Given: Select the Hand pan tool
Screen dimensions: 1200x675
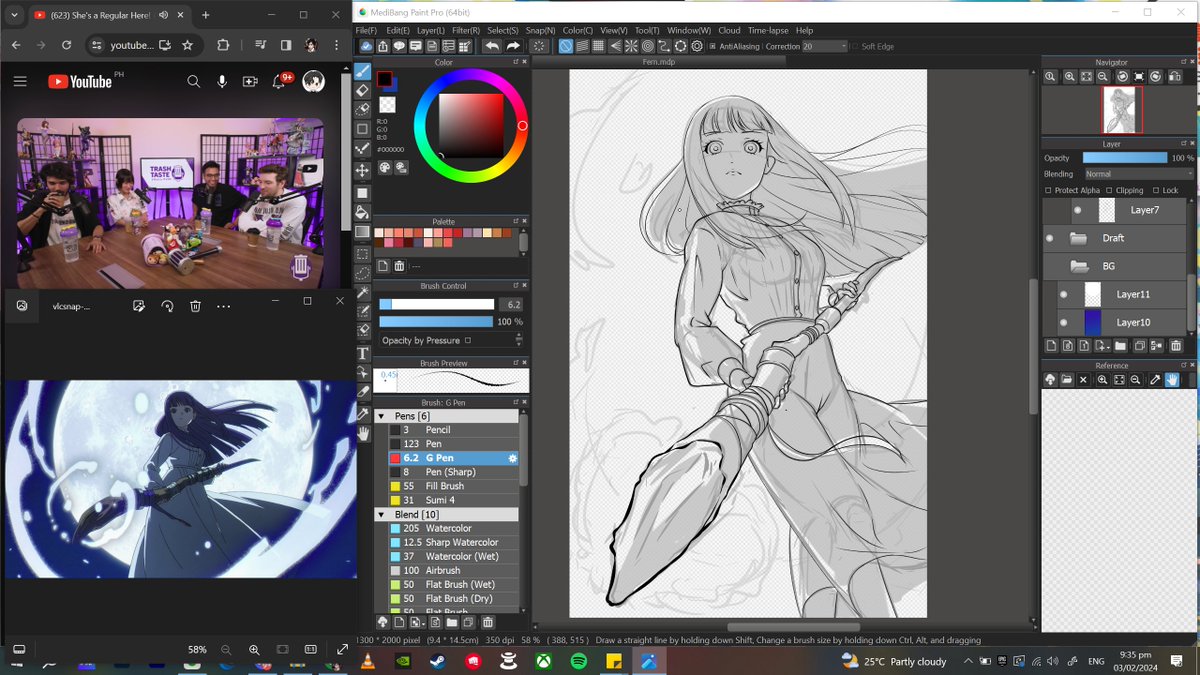Looking at the screenshot, I should point(363,433).
